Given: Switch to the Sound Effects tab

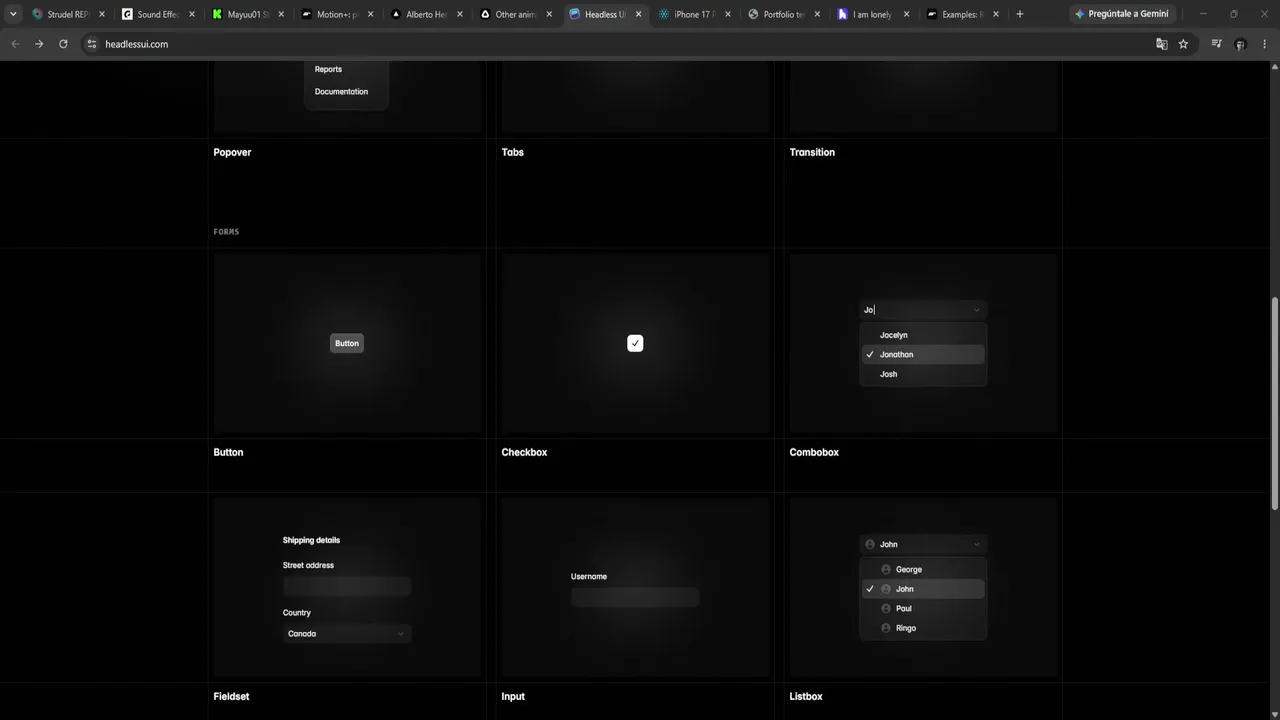Looking at the screenshot, I should 157,15.
